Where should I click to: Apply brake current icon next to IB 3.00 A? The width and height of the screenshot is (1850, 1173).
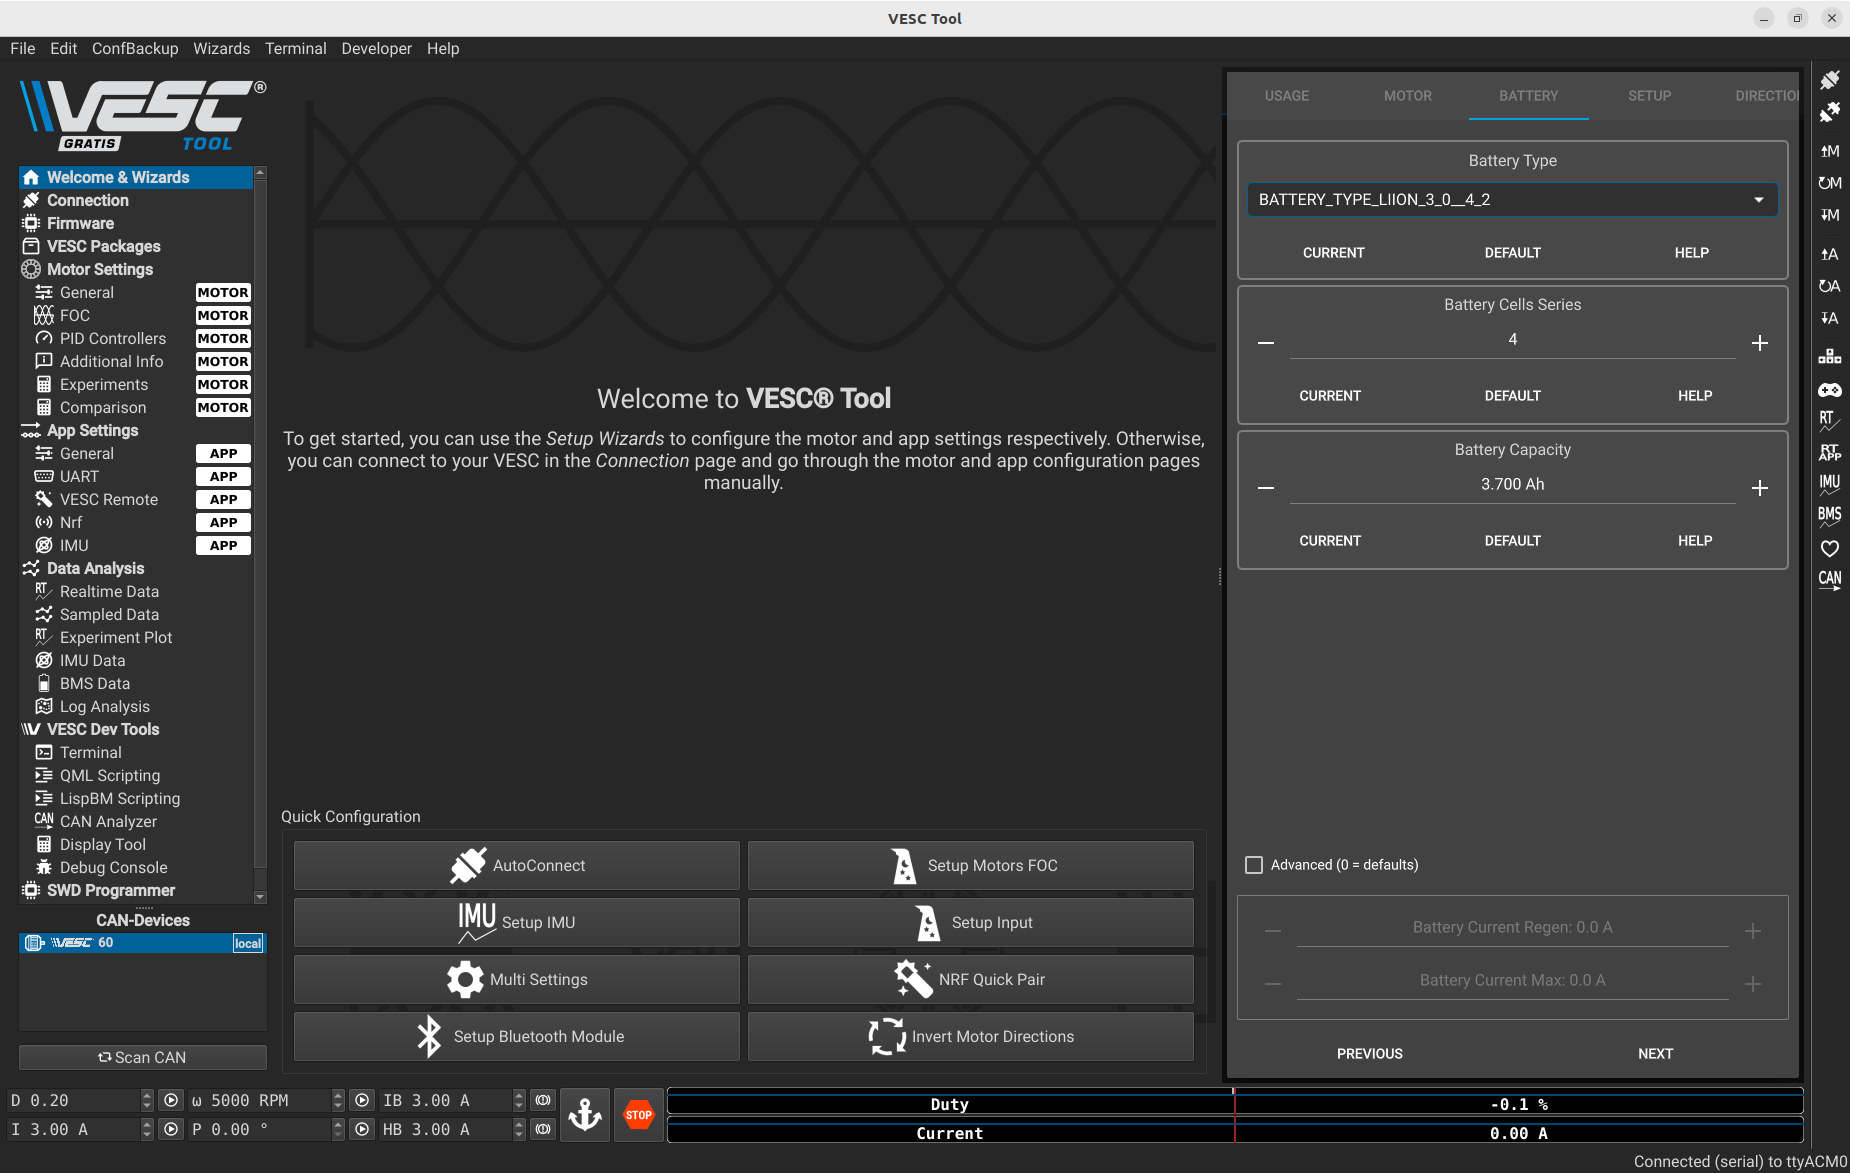(x=543, y=1100)
